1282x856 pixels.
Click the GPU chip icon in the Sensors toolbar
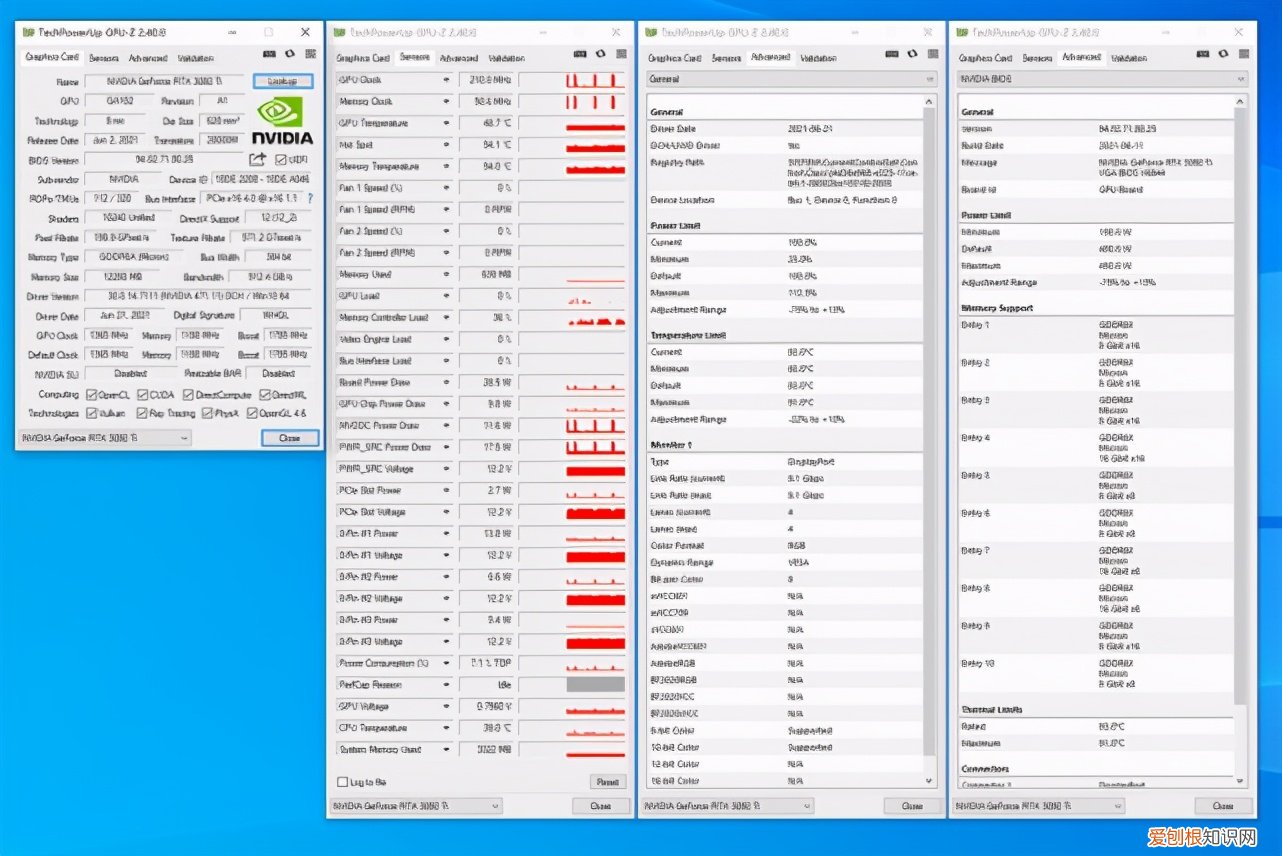tap(580, 53)
